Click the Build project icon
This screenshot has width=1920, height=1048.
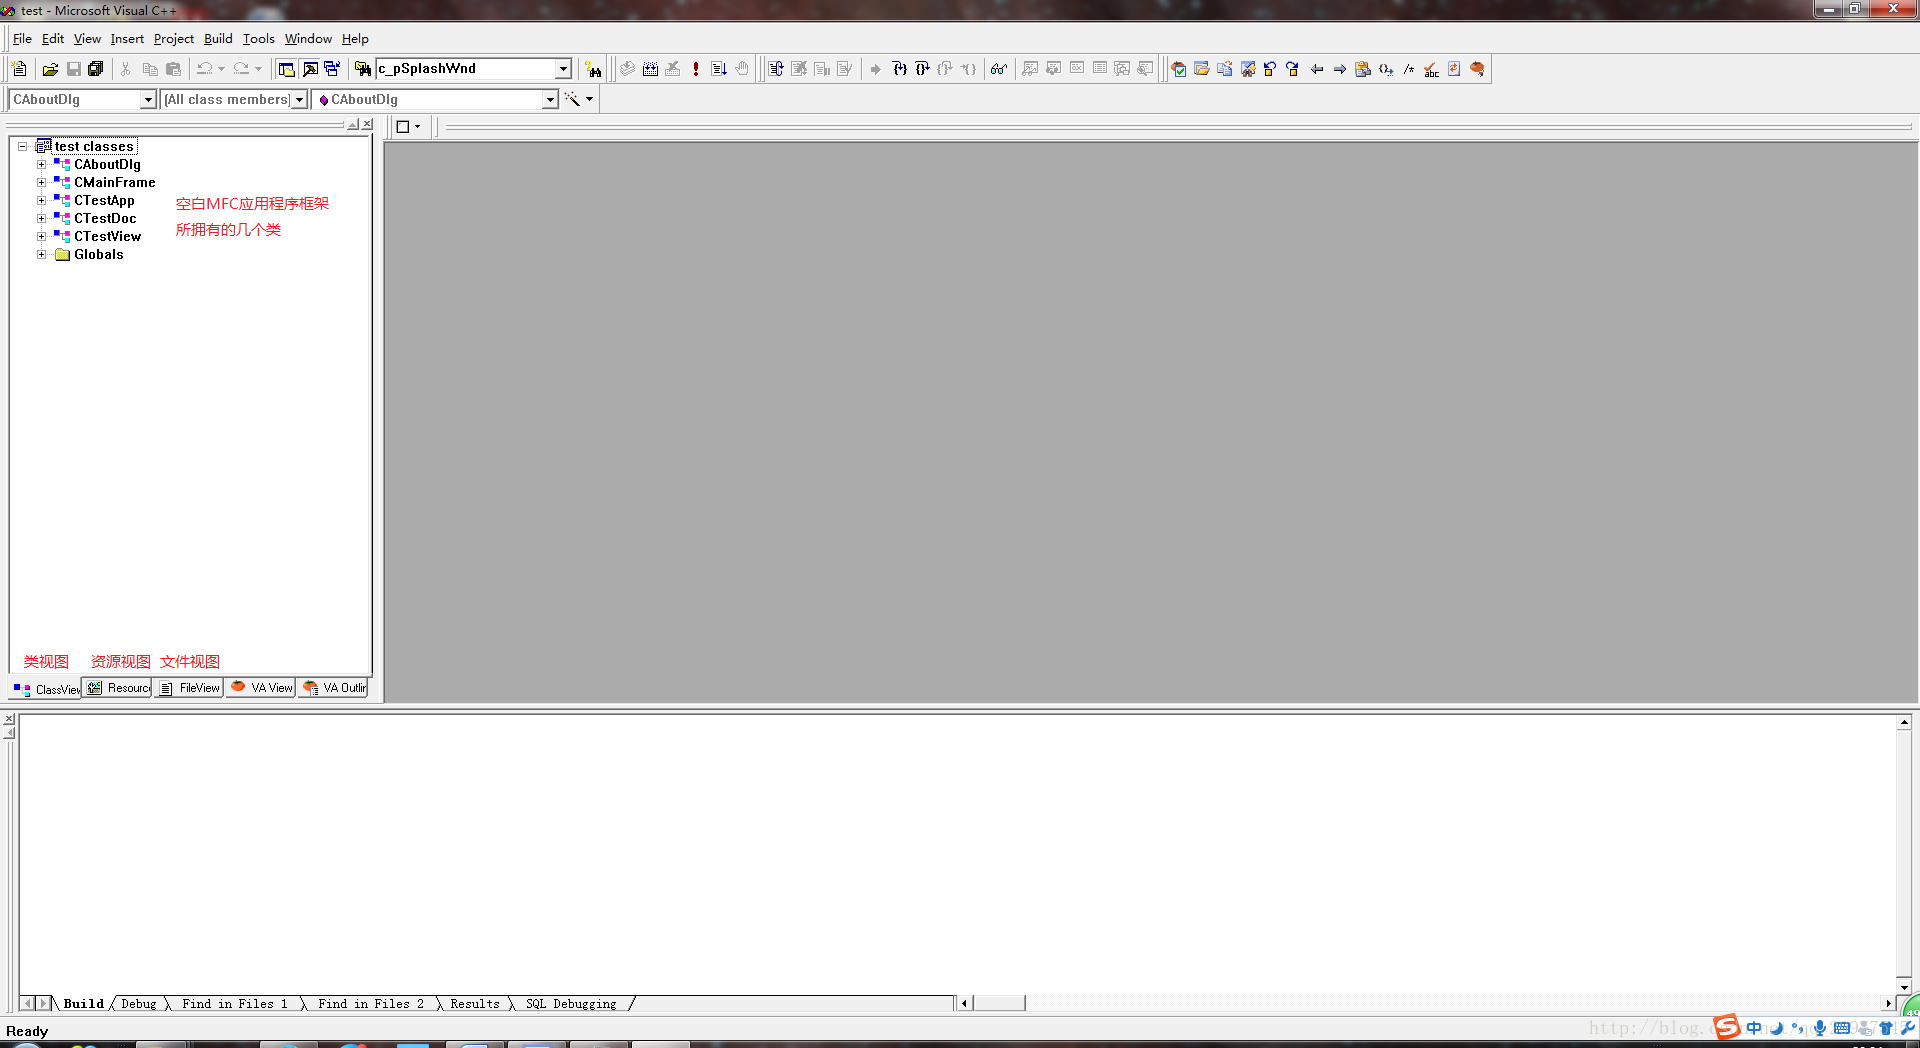650,69
